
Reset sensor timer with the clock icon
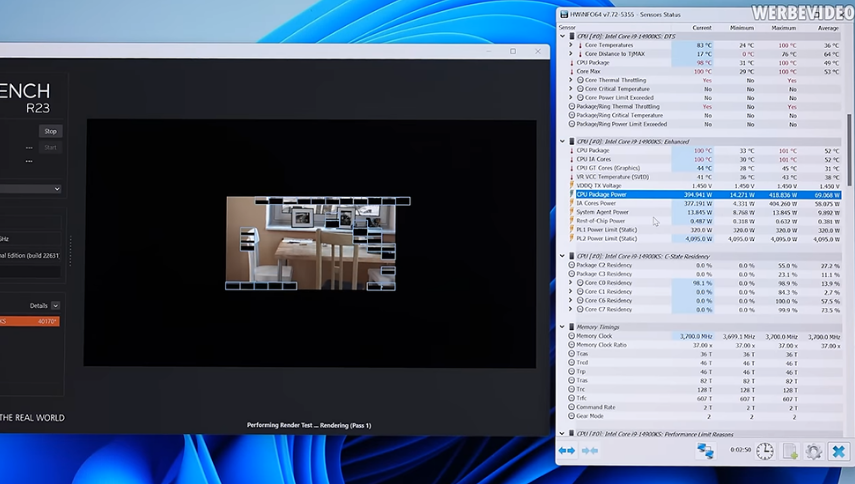click(x=764, y=452)
